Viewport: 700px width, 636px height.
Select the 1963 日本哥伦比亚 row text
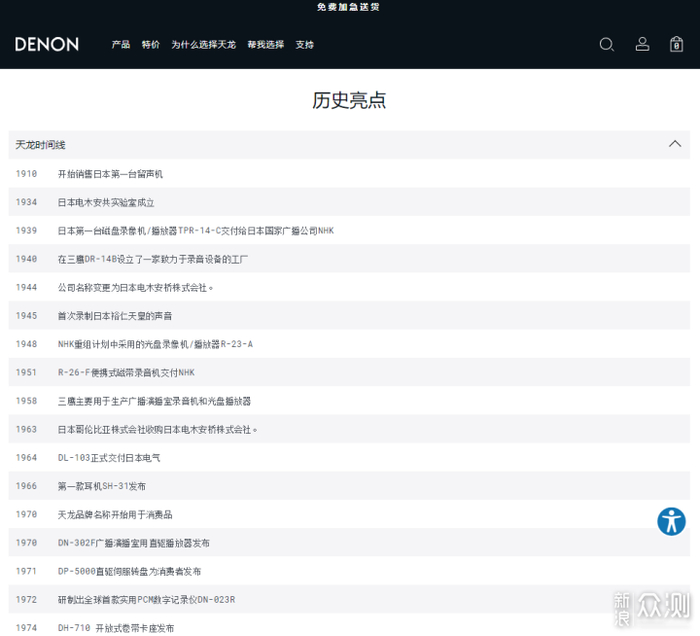157,429
